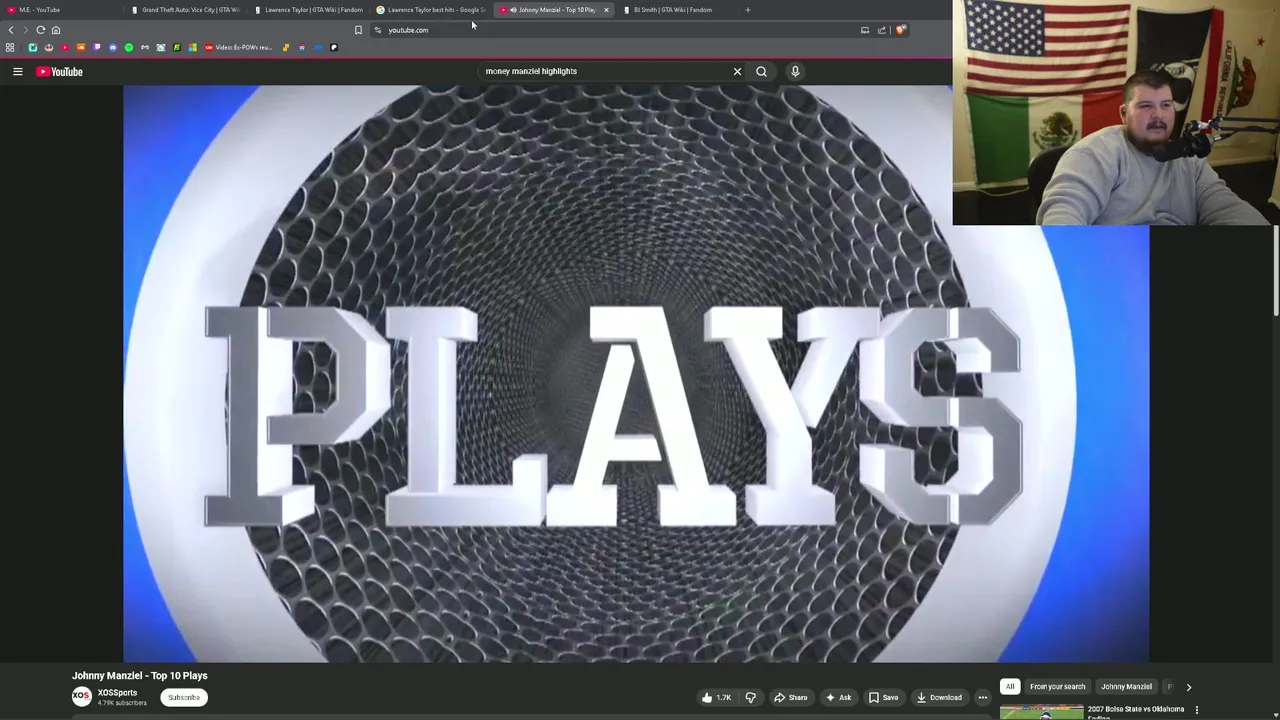Open the SoundCloud bookmark icon
The height and width of the screenshot is (720, 1280).
coord(81,47)
